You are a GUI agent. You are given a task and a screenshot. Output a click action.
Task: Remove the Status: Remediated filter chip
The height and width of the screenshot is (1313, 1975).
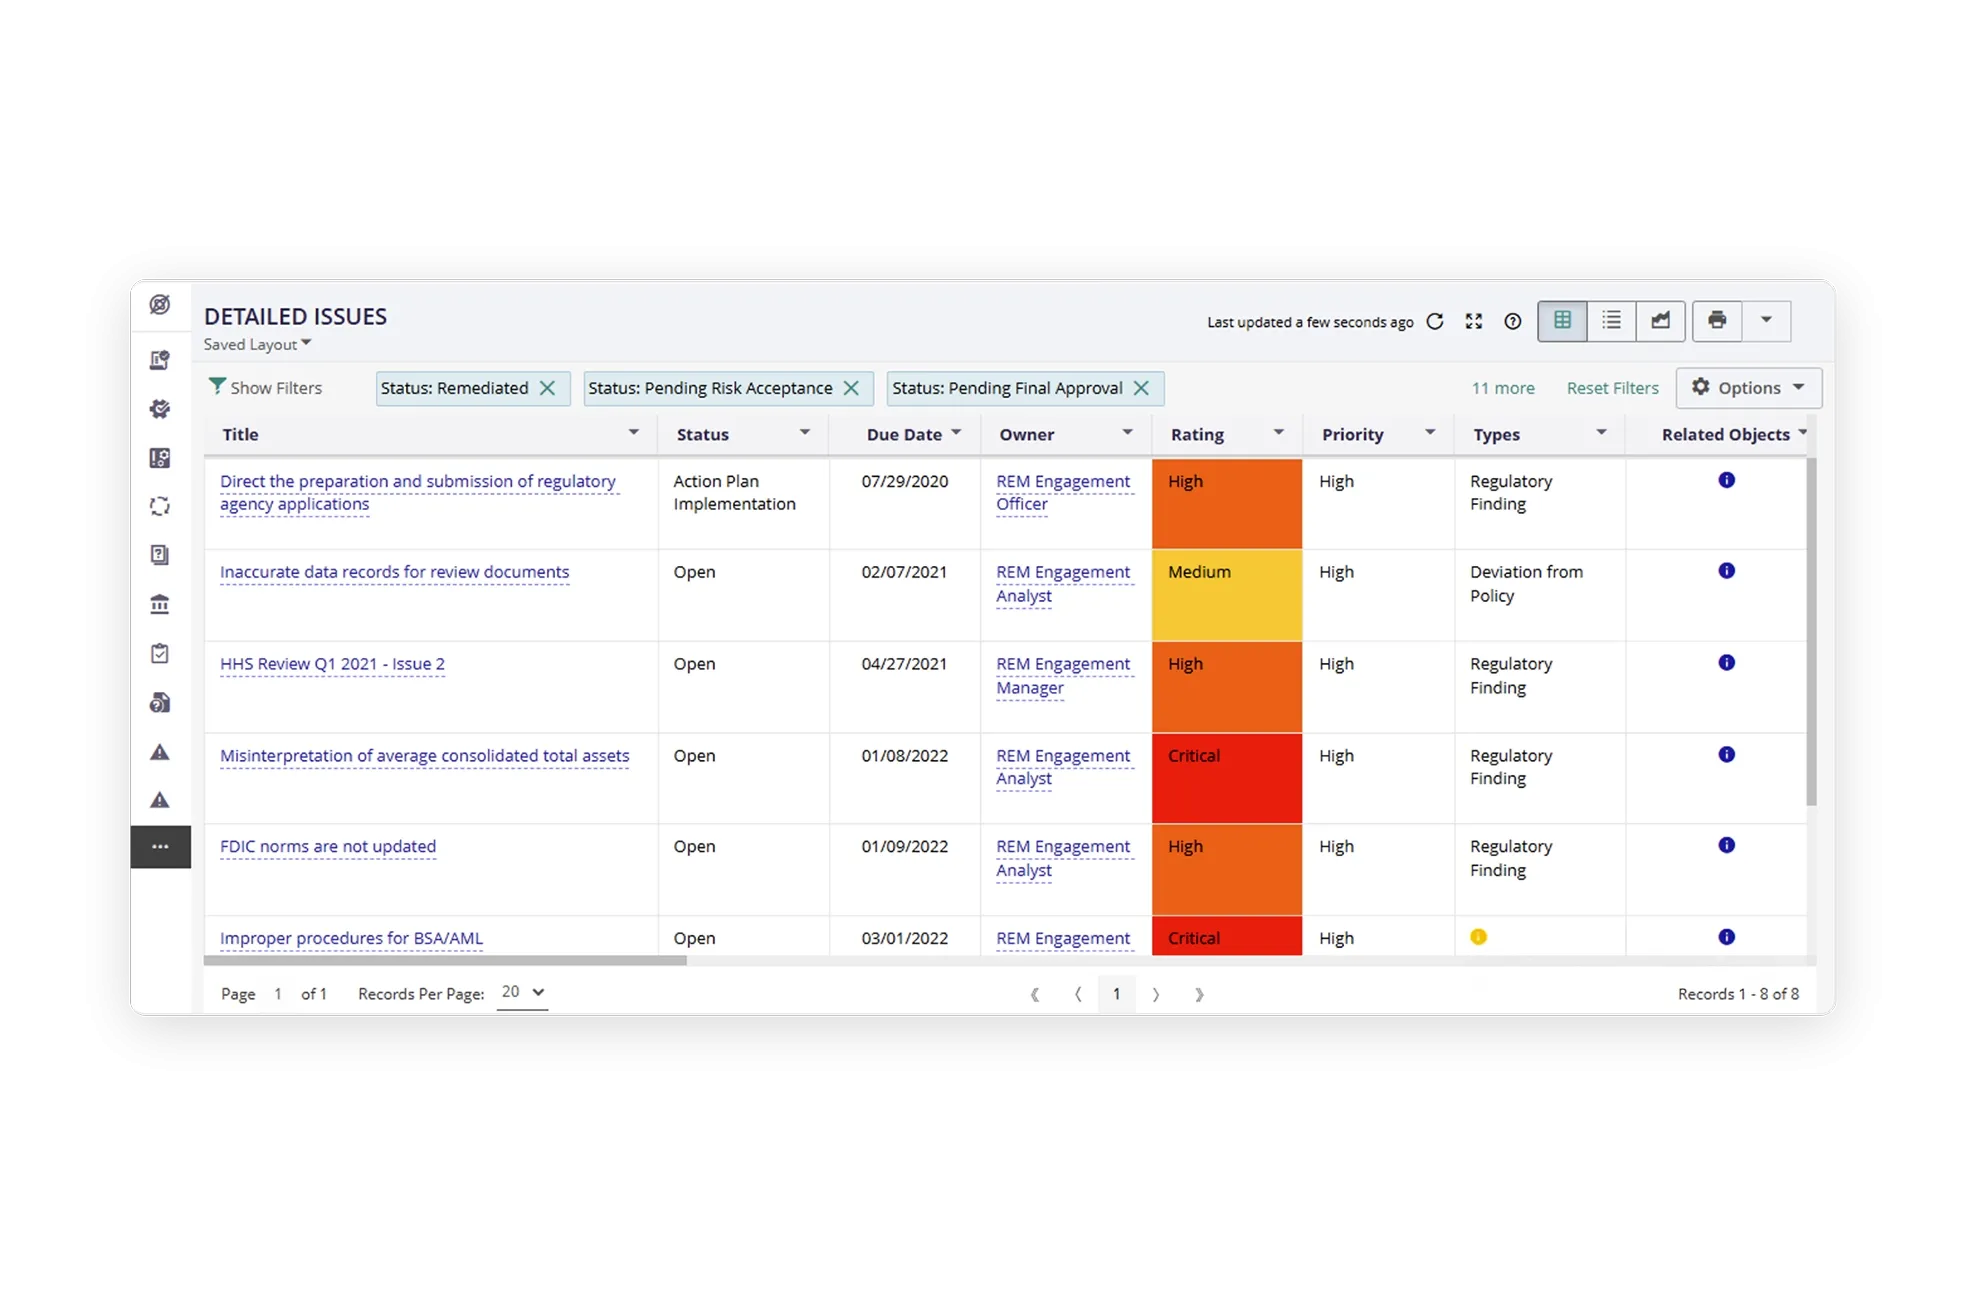(x=547, y=388)
